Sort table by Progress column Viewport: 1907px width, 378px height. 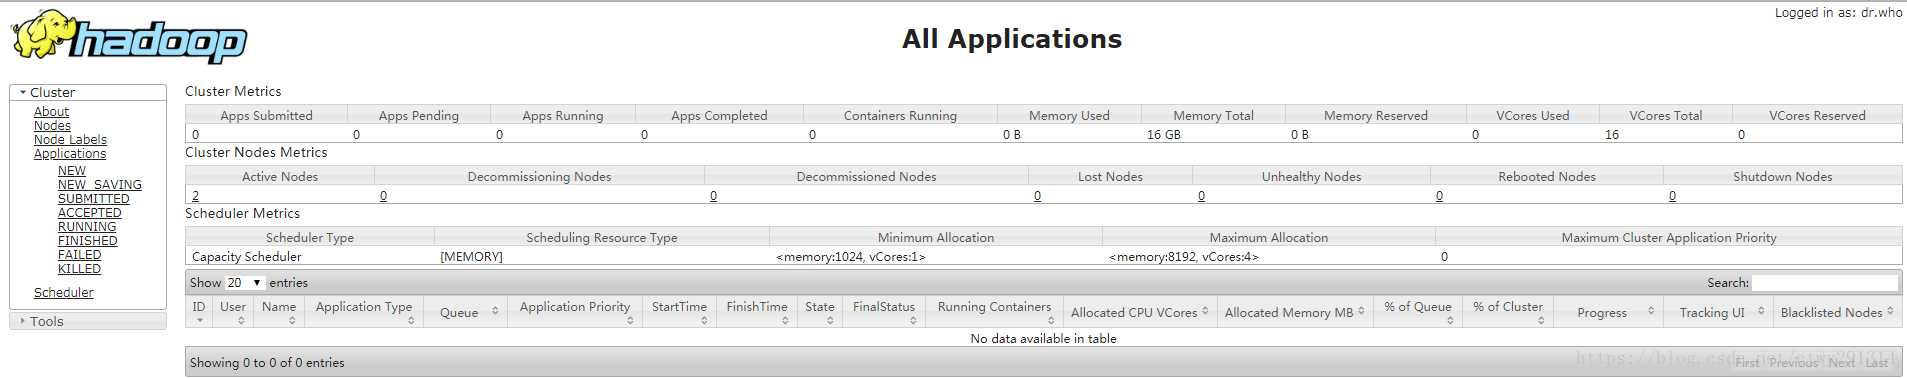[1609, 312]
